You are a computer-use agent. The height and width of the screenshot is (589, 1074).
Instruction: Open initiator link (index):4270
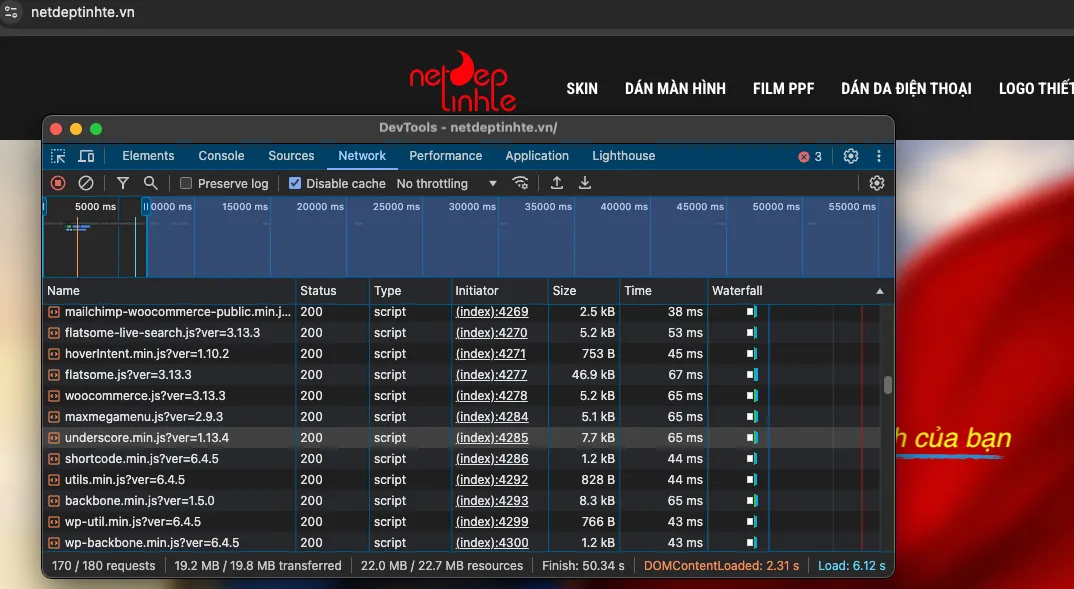pyautogui.click(x=492, y=333)
